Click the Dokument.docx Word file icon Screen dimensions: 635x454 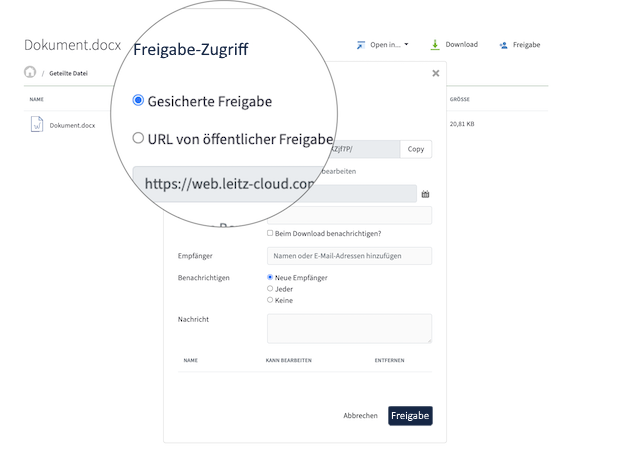coord(37,124)
